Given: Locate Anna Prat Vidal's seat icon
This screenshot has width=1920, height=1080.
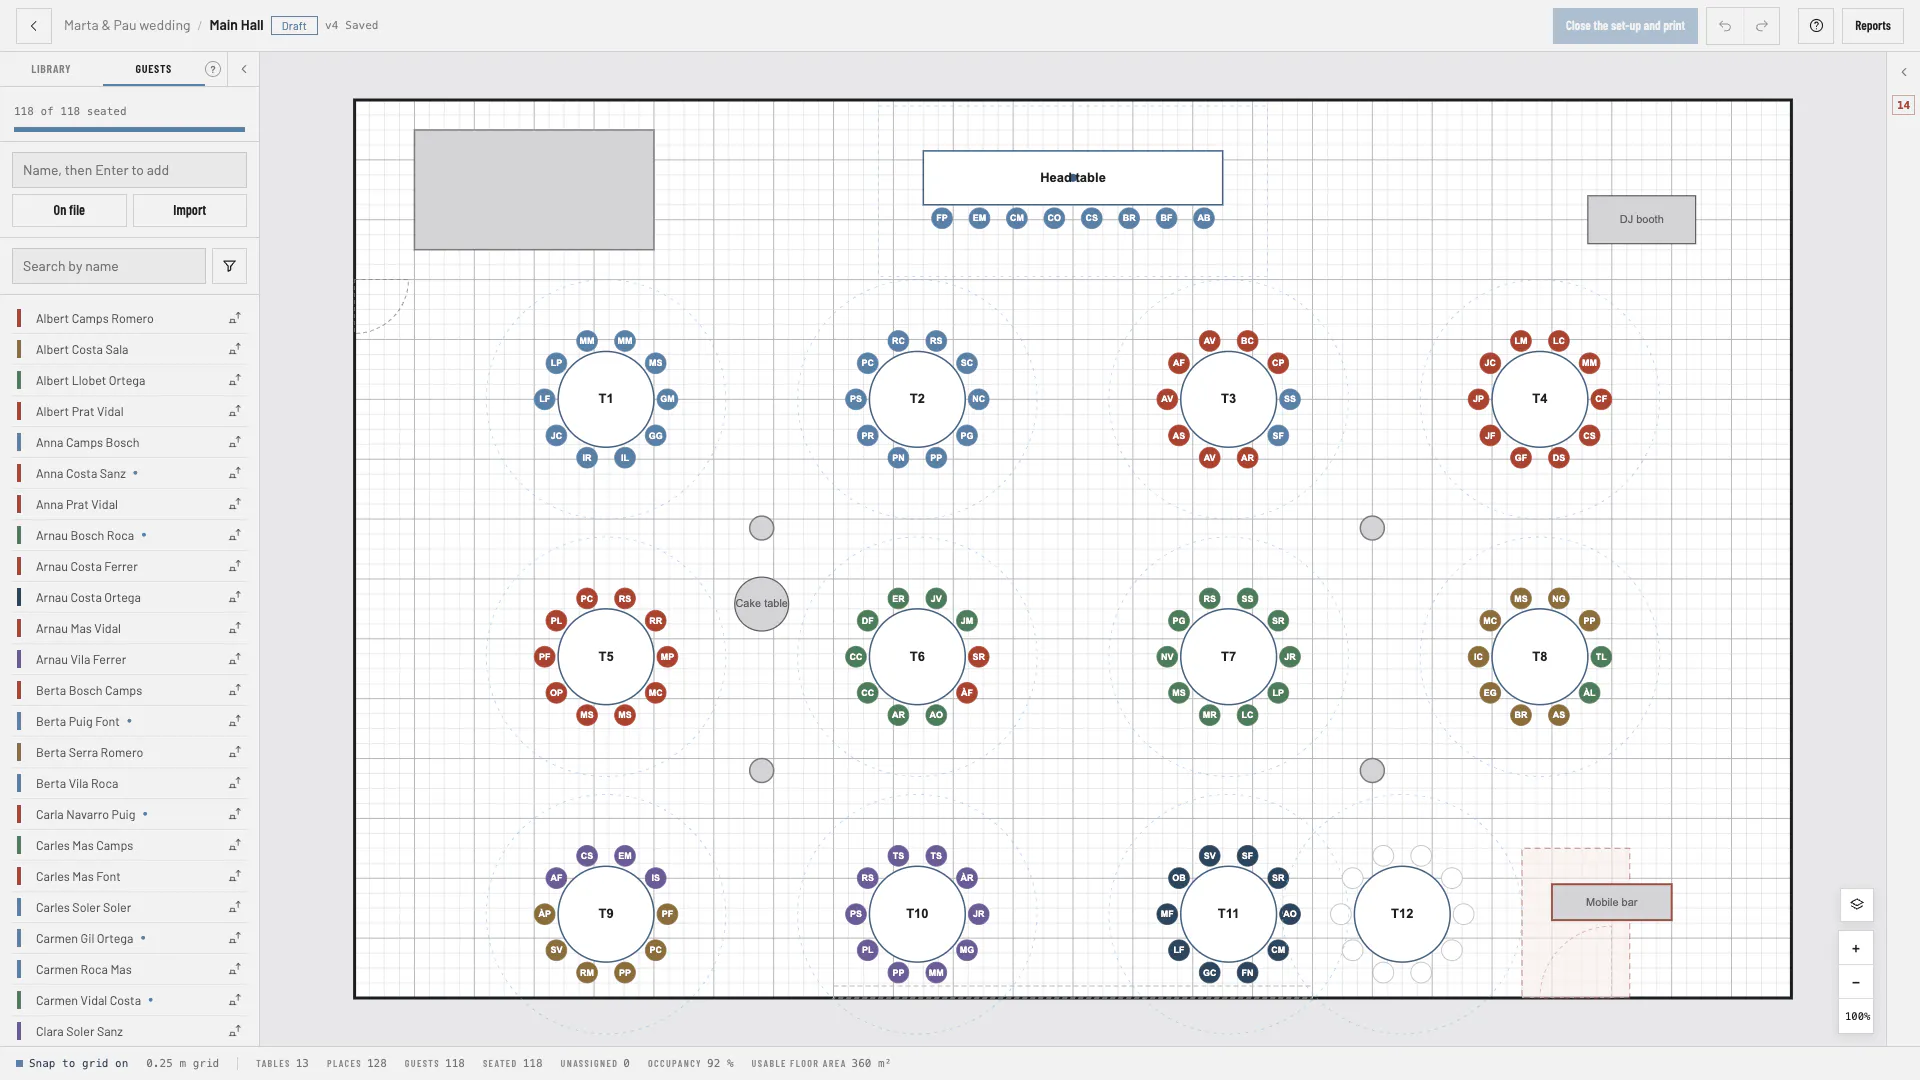Looking at the screenshot, I should click(x=235, y=504).
